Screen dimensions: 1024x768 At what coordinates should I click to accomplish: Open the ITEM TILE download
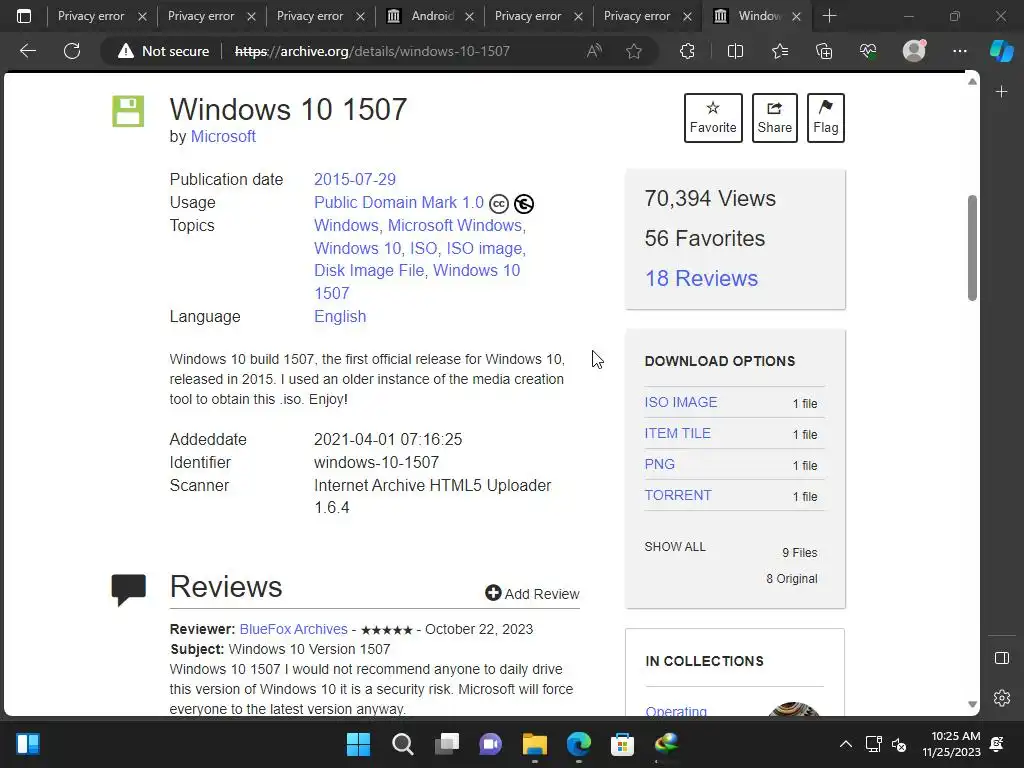click(x=677, y=433)
